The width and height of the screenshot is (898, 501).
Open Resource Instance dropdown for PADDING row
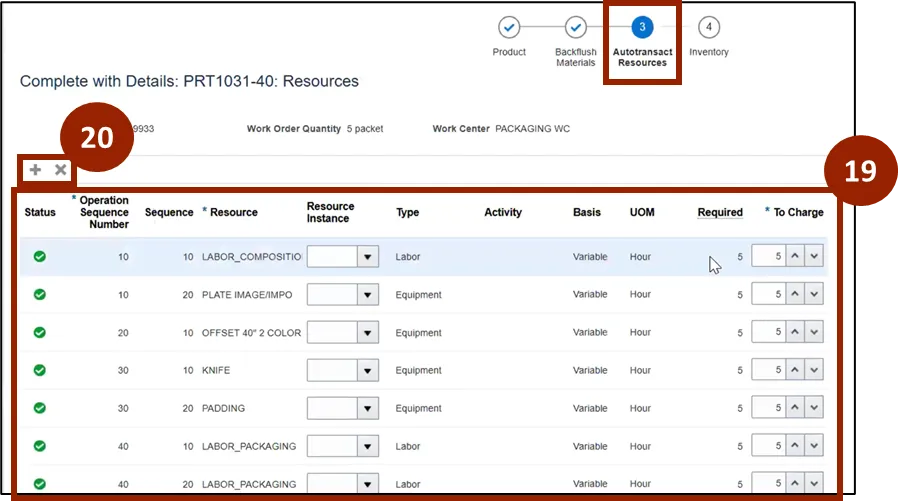[369, 408]
